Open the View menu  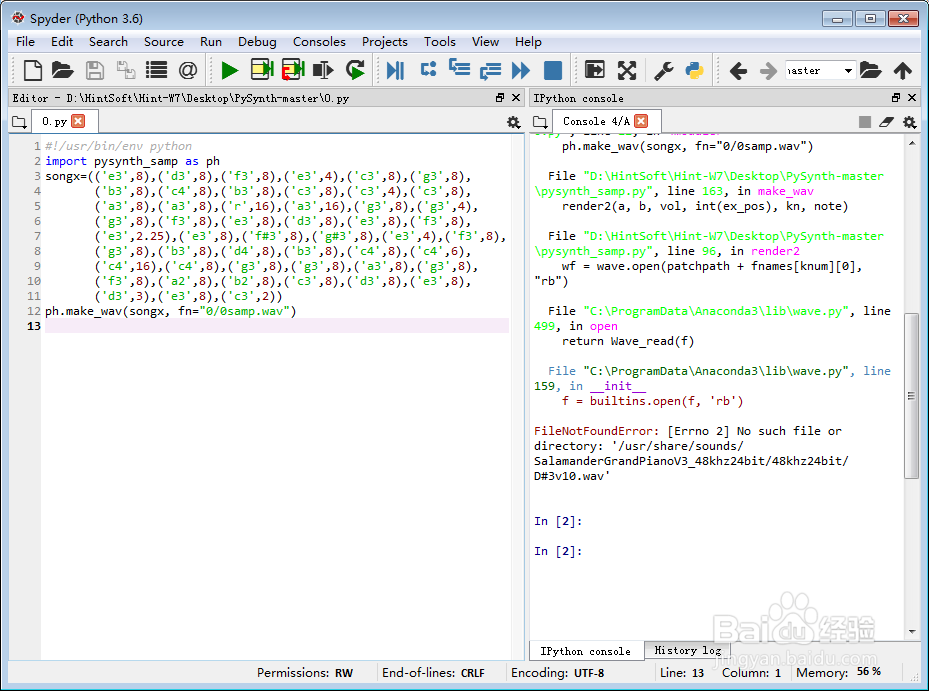coord(485,41)
